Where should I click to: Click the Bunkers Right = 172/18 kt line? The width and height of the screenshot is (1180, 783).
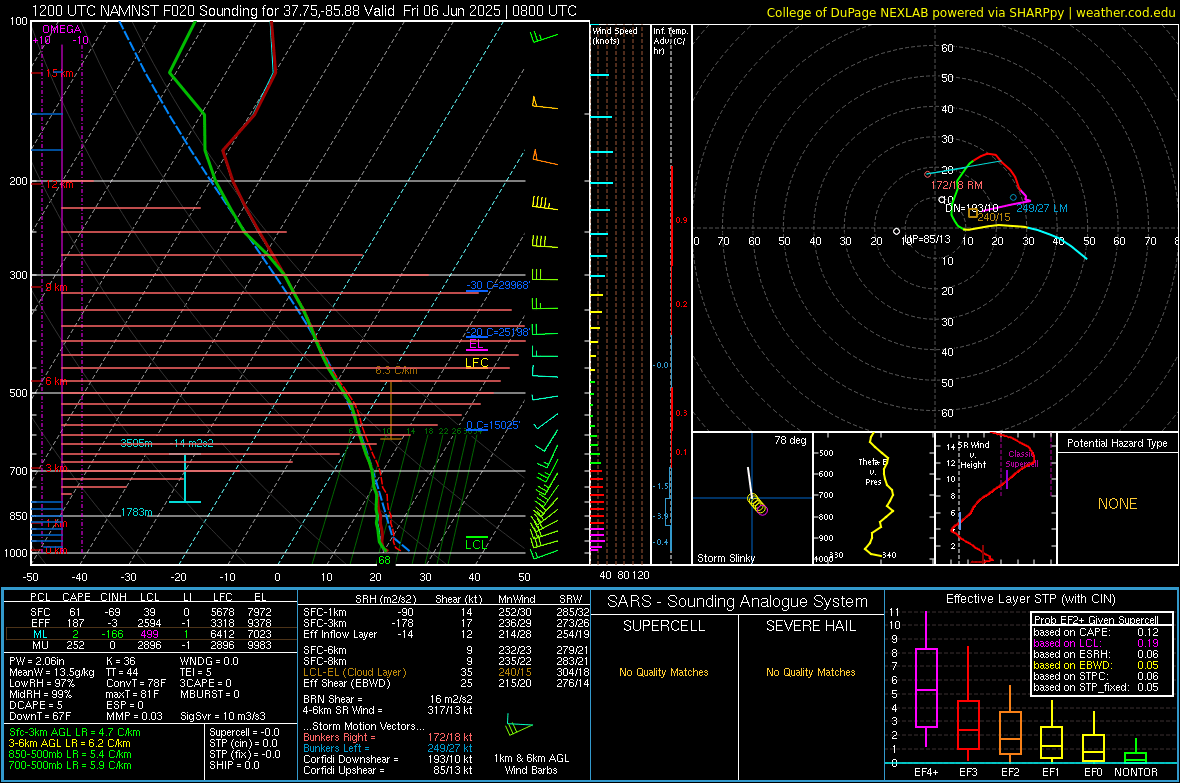[388, 737]
